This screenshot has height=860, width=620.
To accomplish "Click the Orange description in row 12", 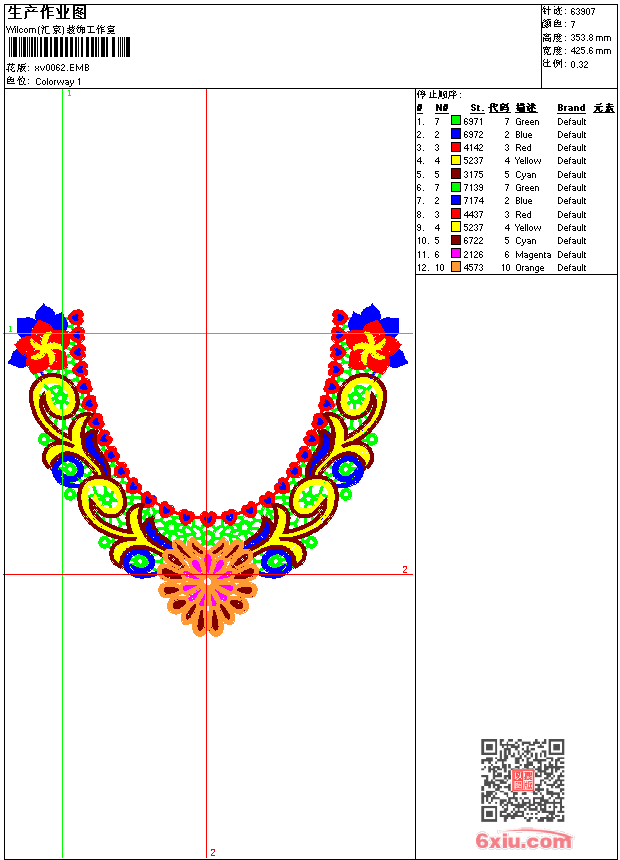I will [x=530, y=268].
